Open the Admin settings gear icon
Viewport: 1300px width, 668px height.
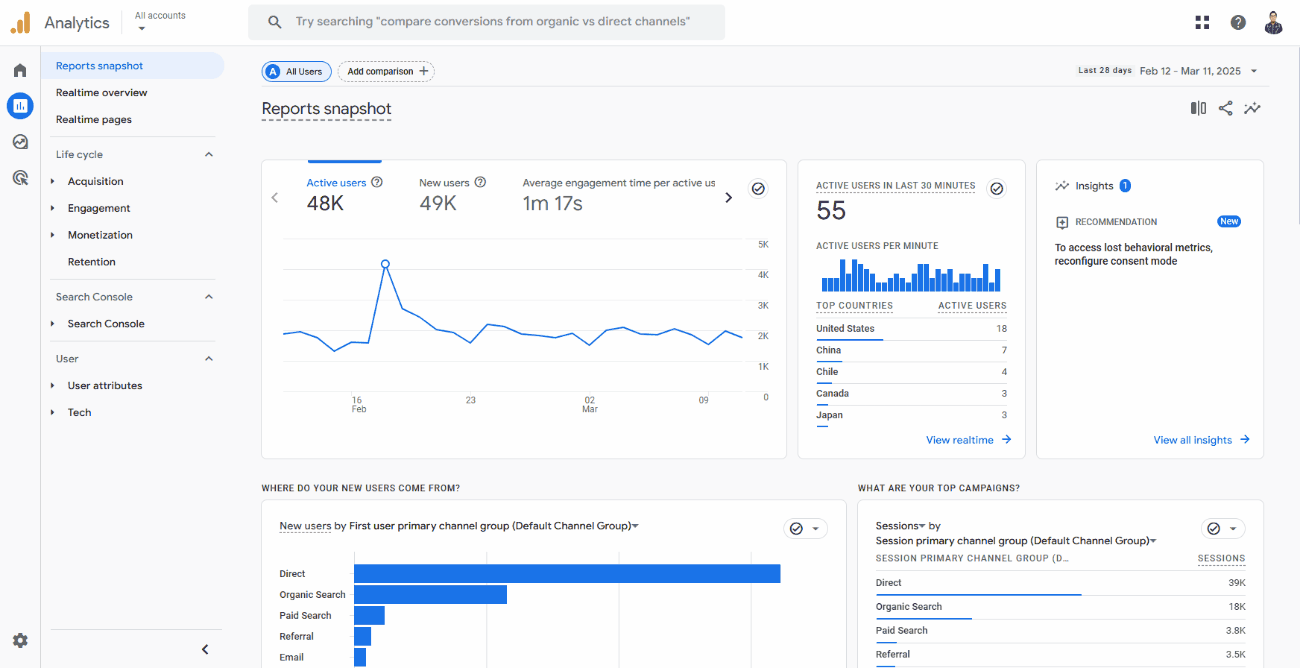(x=20, y=641)
